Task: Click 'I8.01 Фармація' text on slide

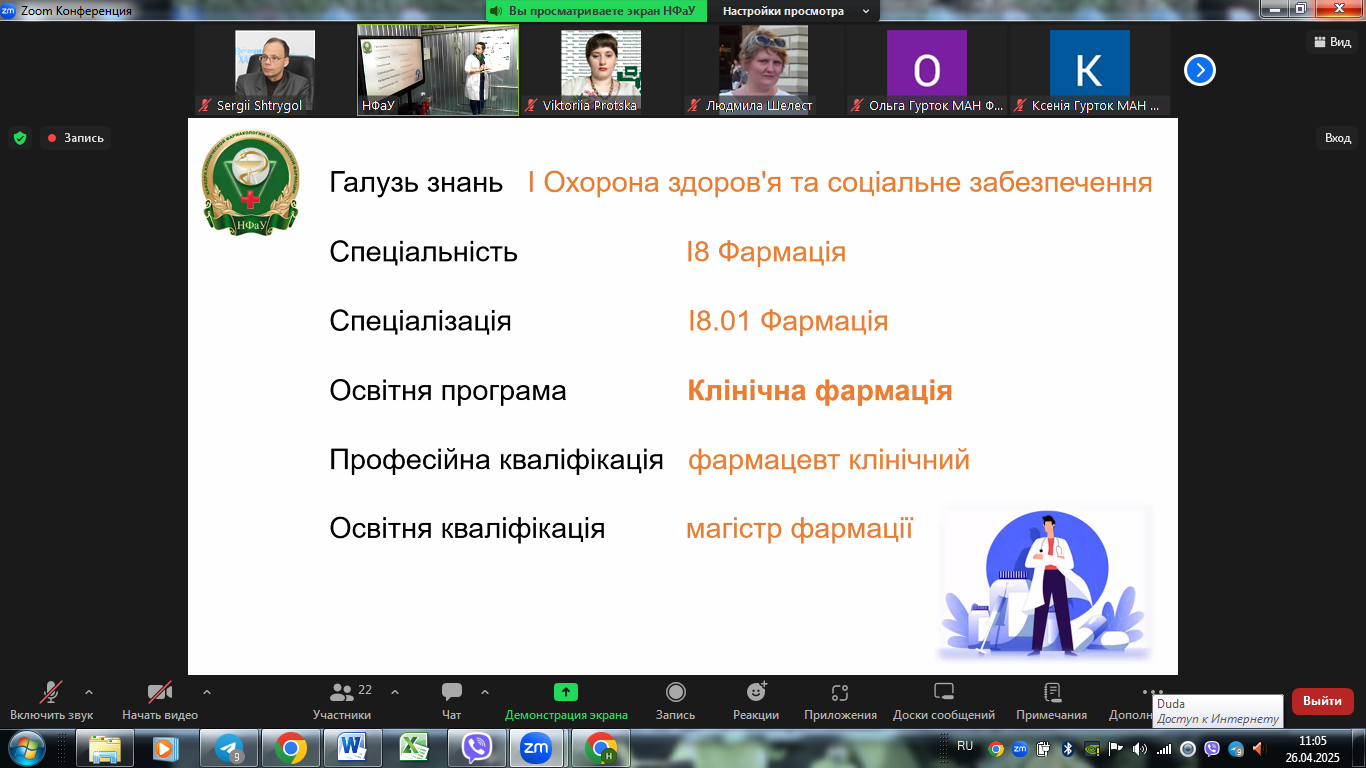Action: coord(788,321)
